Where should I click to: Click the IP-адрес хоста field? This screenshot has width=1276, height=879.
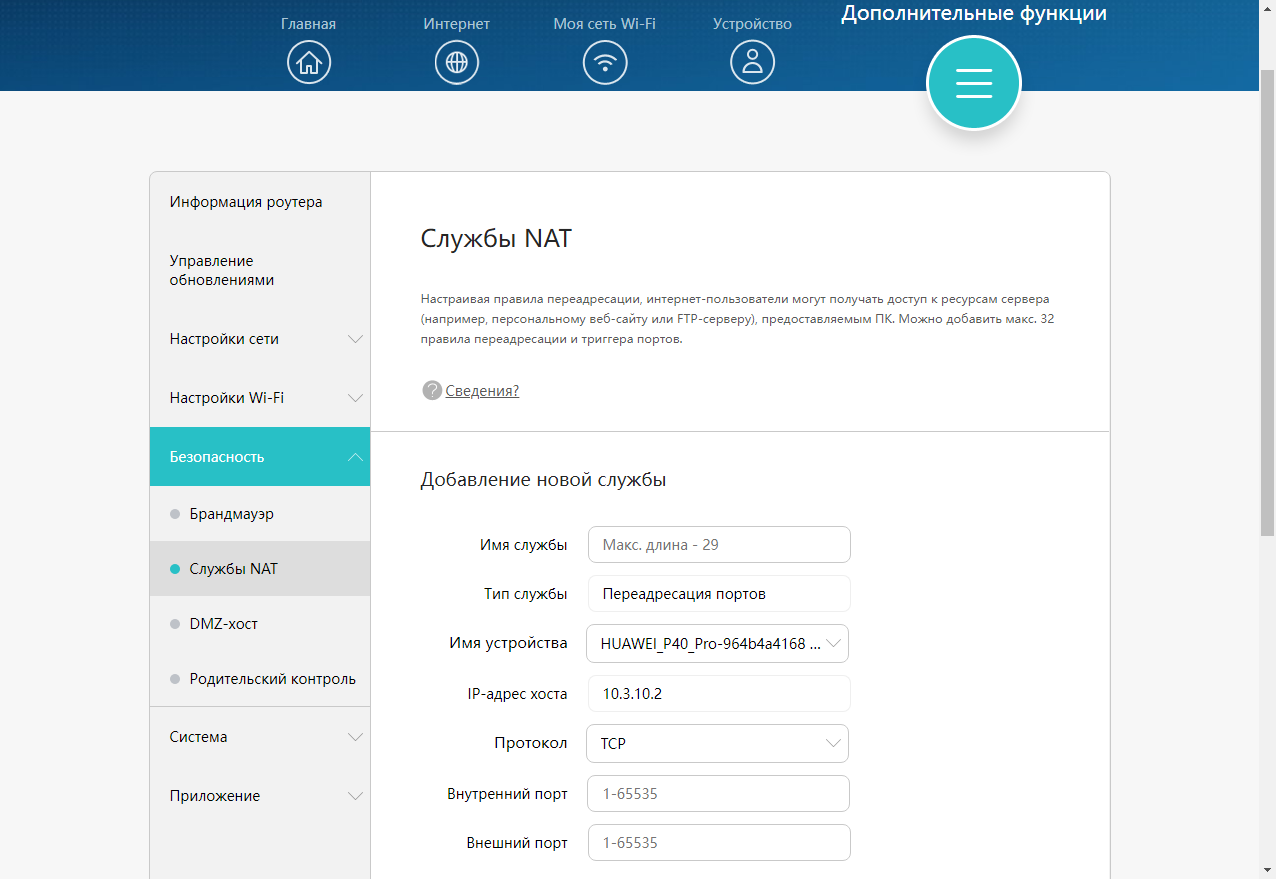pyautogui.click(x=719, y=693)
